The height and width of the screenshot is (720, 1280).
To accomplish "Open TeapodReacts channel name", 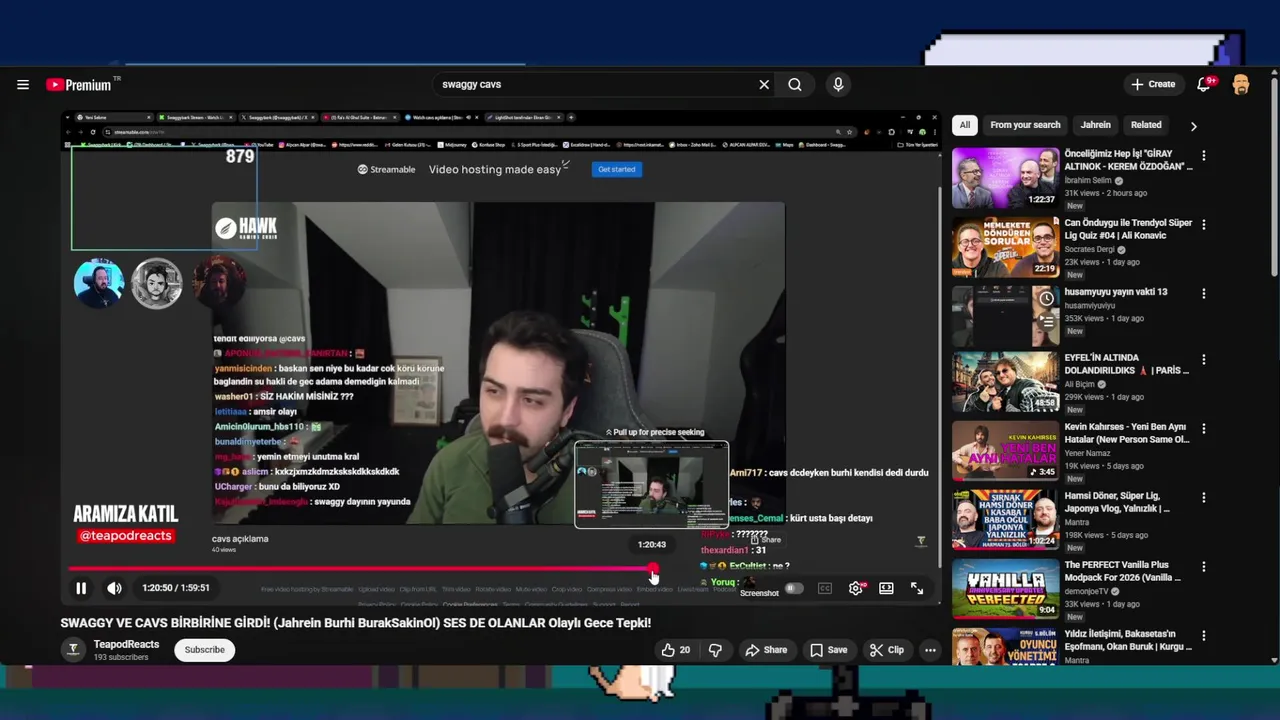I will click(126, 644).
